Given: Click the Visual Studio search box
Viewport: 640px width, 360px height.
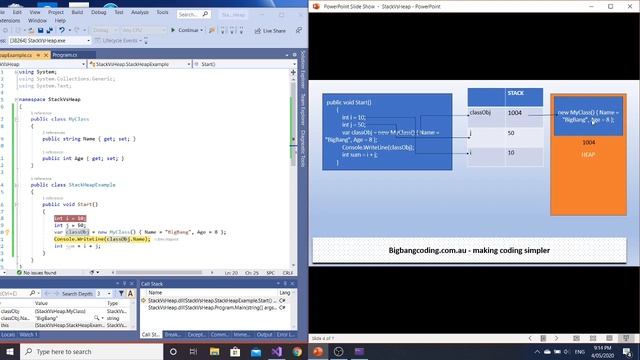Looking at the screenshot, I should [x=193, y=14].
